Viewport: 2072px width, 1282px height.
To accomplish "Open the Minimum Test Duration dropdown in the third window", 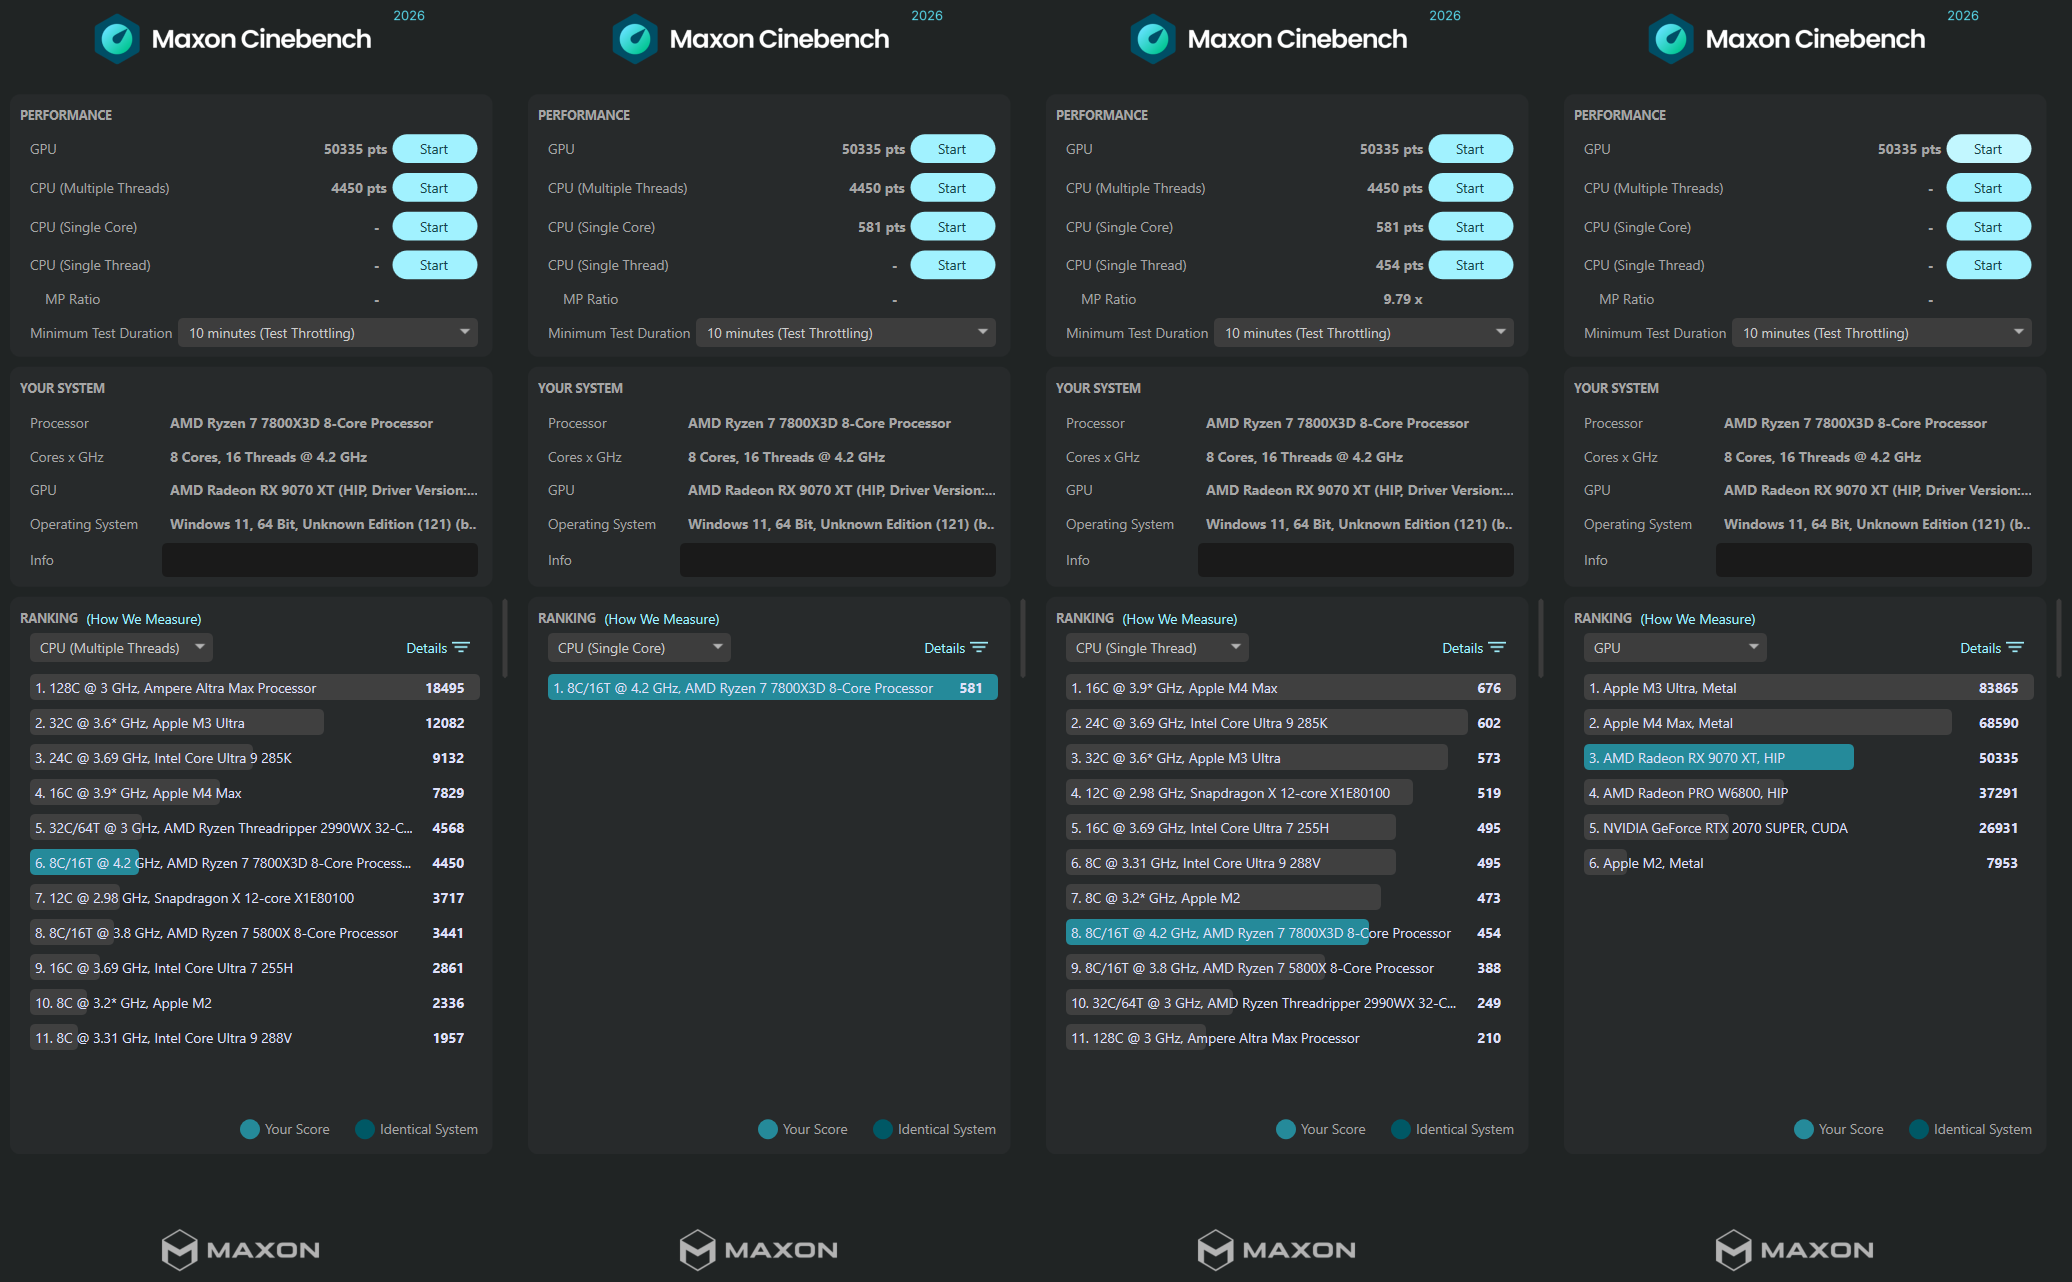I will 1364,333.
